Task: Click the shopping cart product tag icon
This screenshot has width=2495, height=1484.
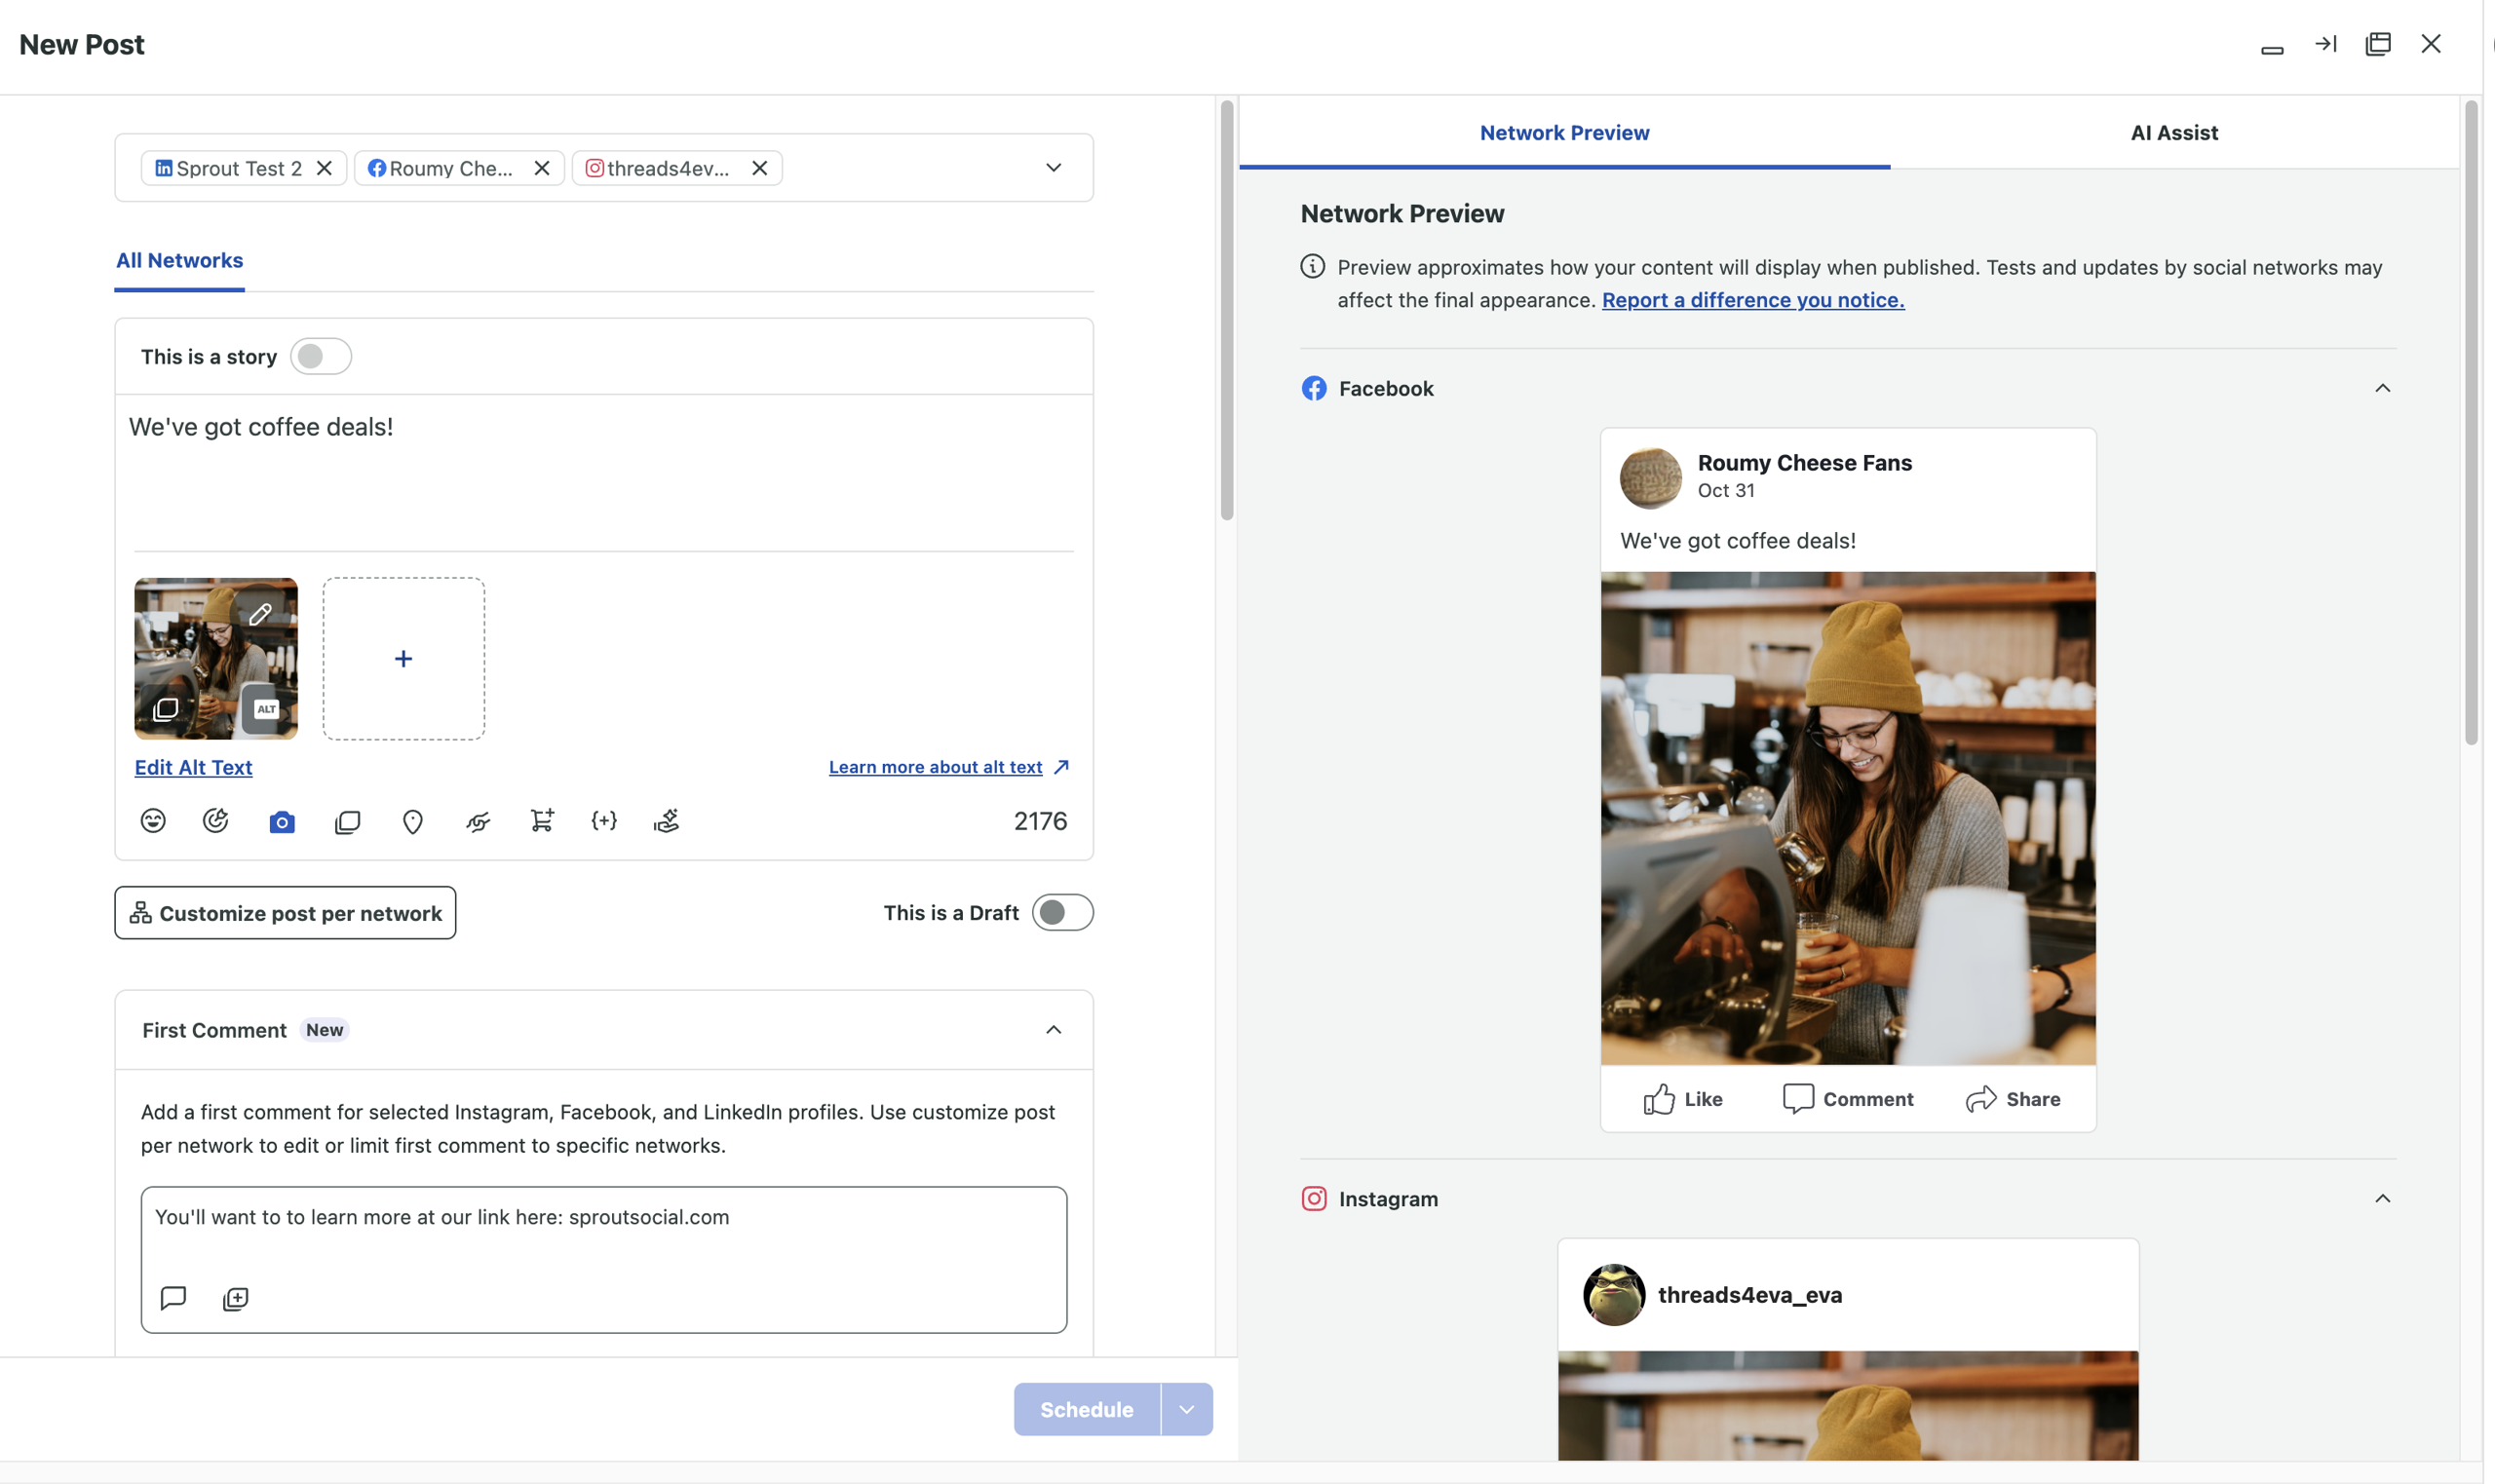Action: 542,821
